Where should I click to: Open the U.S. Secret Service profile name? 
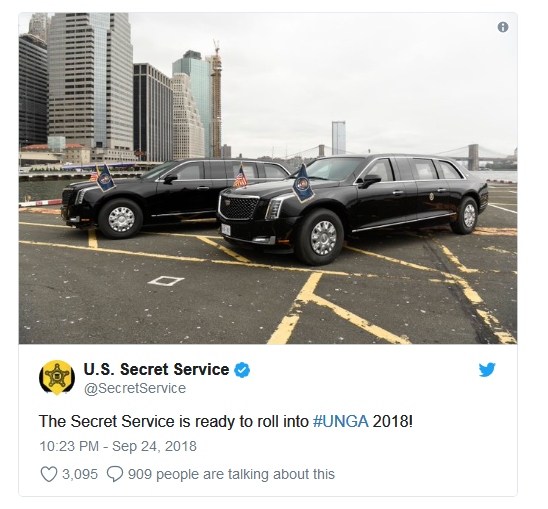click(x=156, y=370)
